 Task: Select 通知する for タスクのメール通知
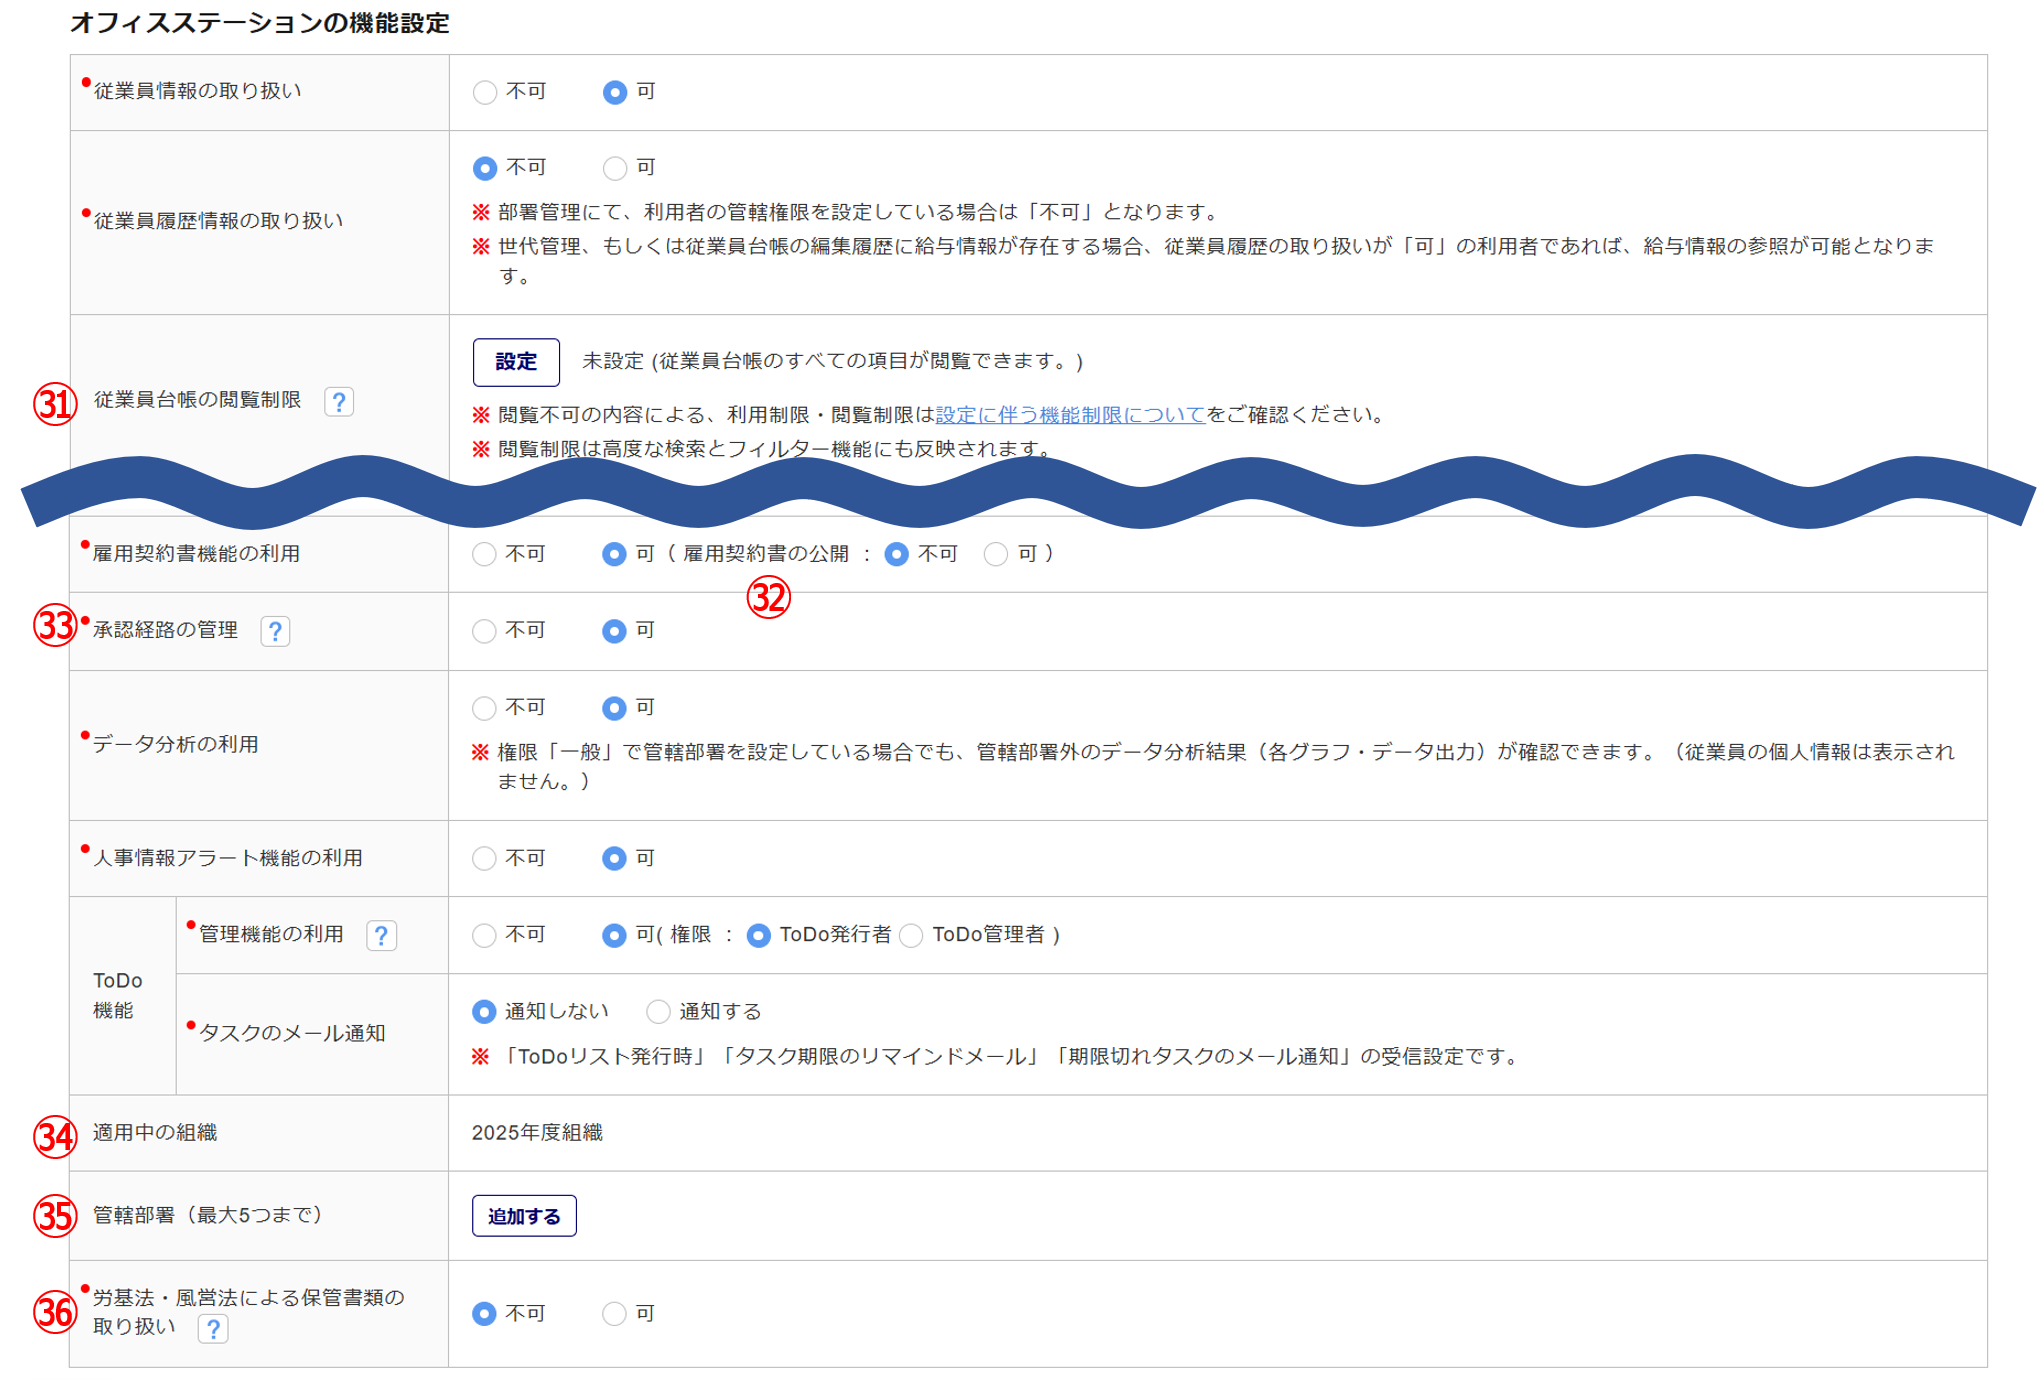pyautogui.click(x=658, y=1012)
